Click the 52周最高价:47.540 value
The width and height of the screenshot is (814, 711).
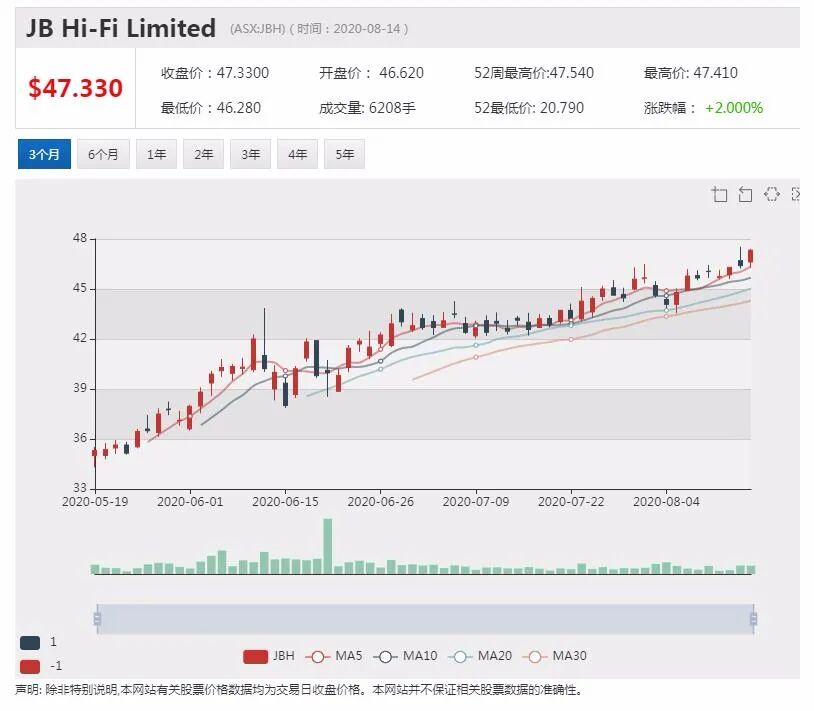534,73
